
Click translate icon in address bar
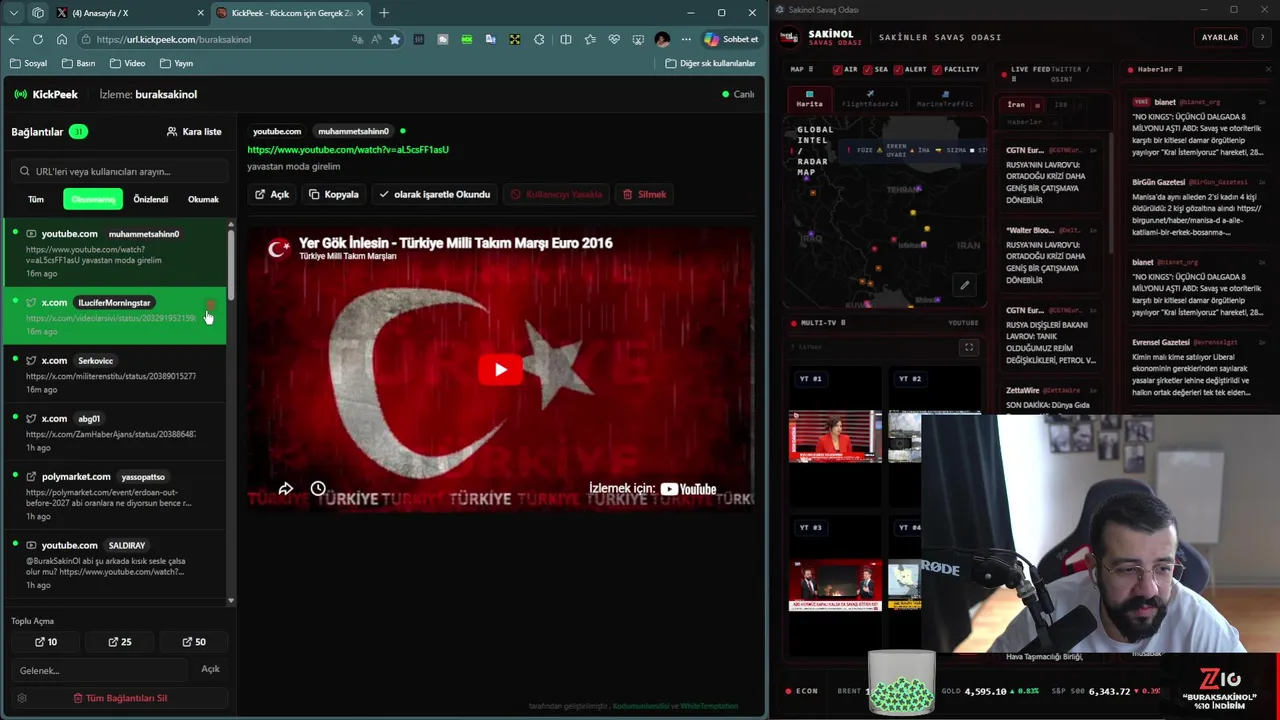click(357, 39)
